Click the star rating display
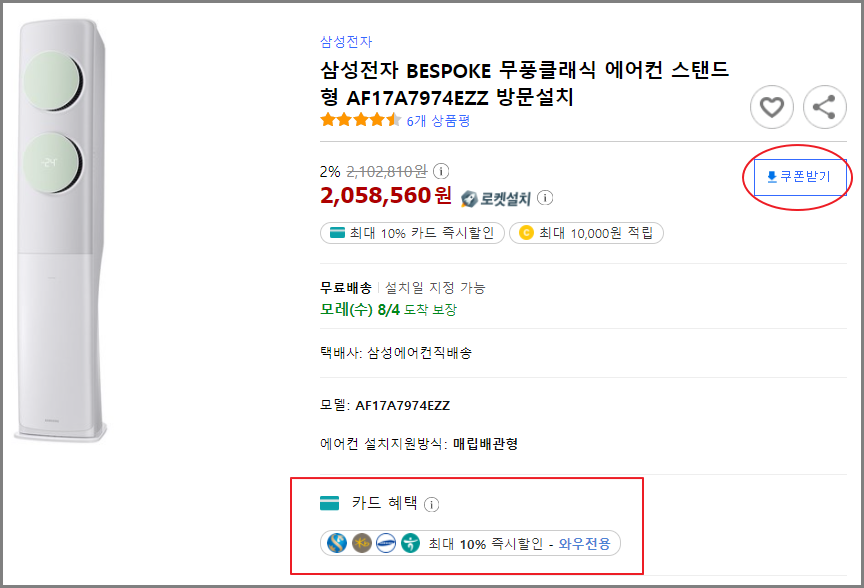Viewport: 864px width, 588px height. pyautogui.click(x=361, y=120)
